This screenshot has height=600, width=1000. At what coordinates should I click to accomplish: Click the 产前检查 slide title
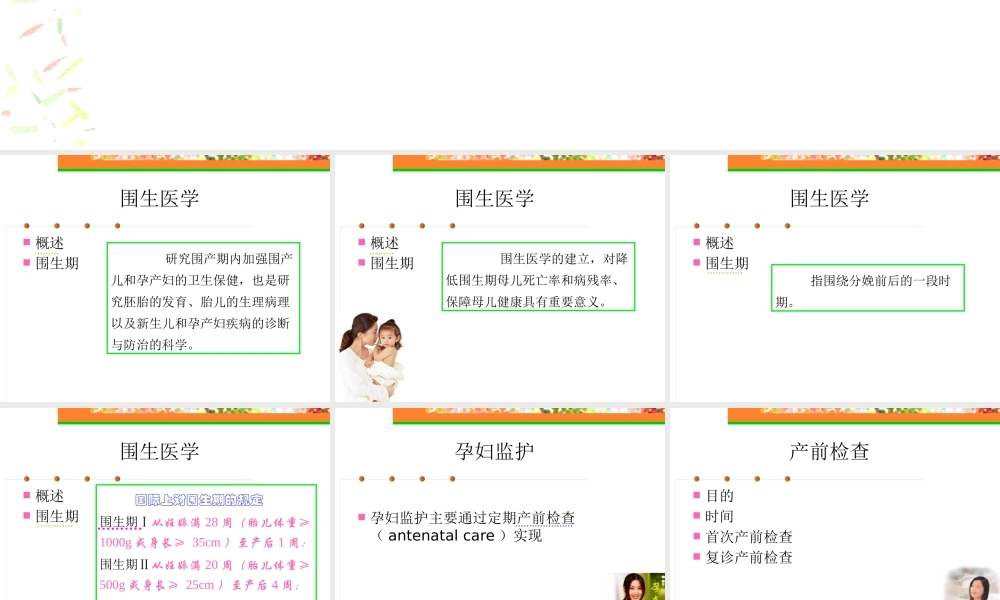(829, 451)
